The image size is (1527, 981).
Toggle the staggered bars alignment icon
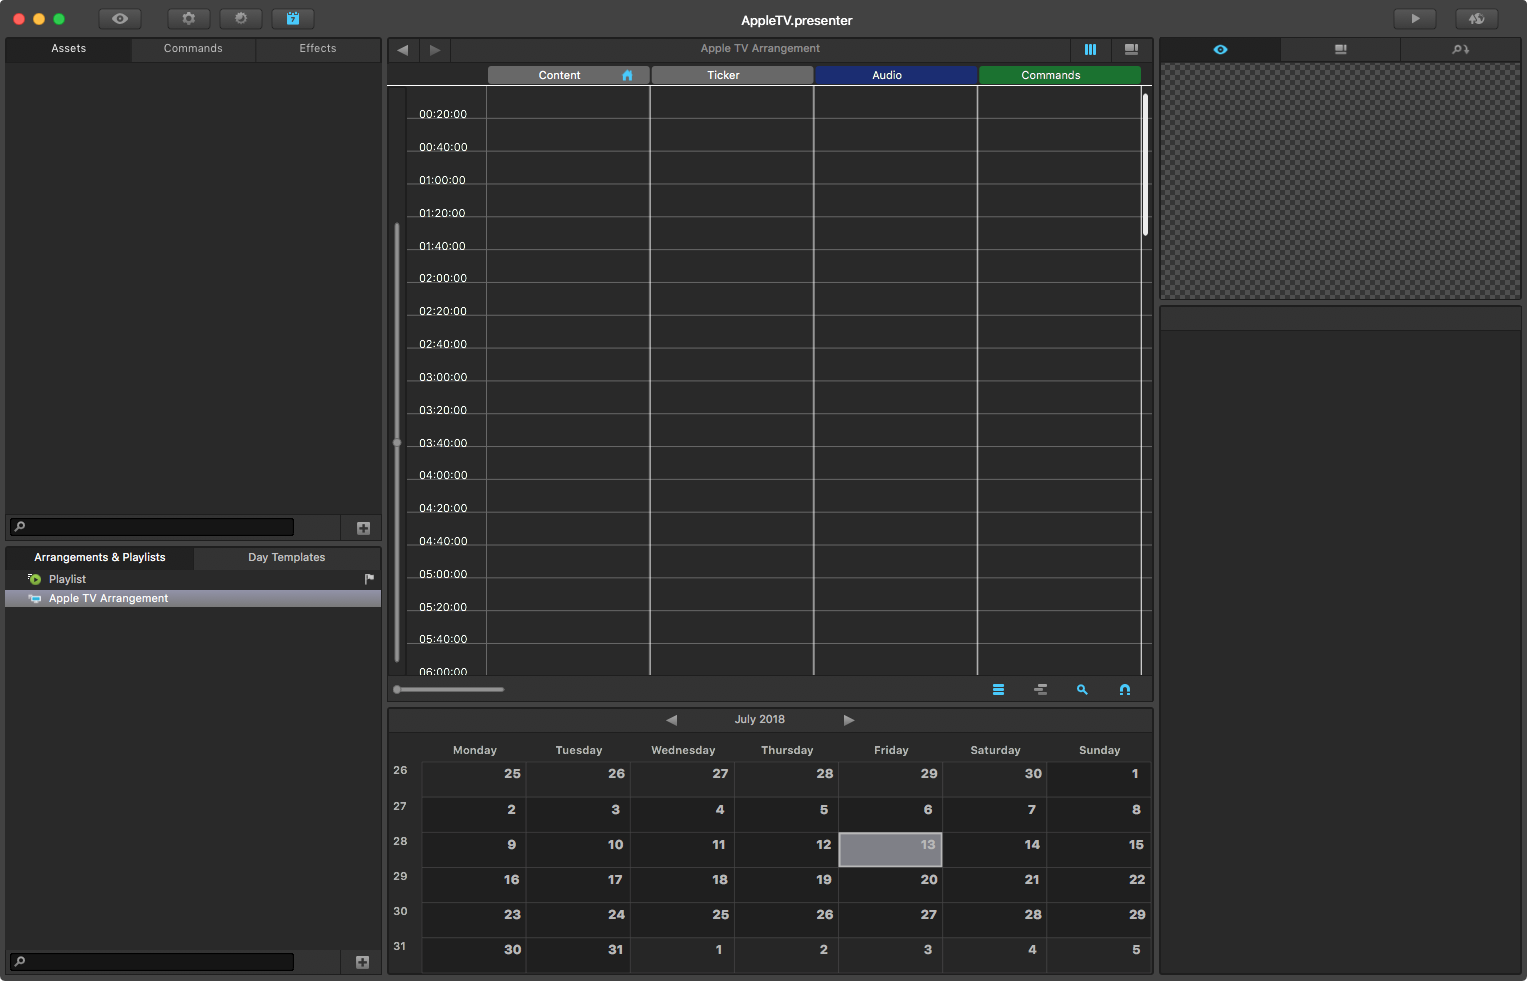[1040, 689]
